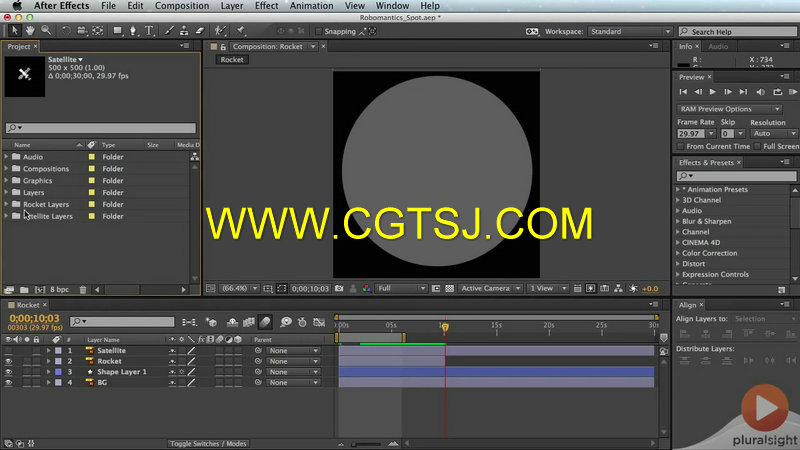Open the Composition menu
This screenshot has height=450, width=800.
tap(182, 6)
